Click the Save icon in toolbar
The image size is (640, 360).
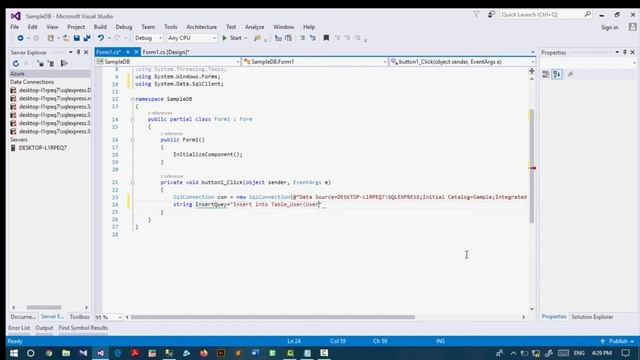pyautogui.click(x=76, y=38)
